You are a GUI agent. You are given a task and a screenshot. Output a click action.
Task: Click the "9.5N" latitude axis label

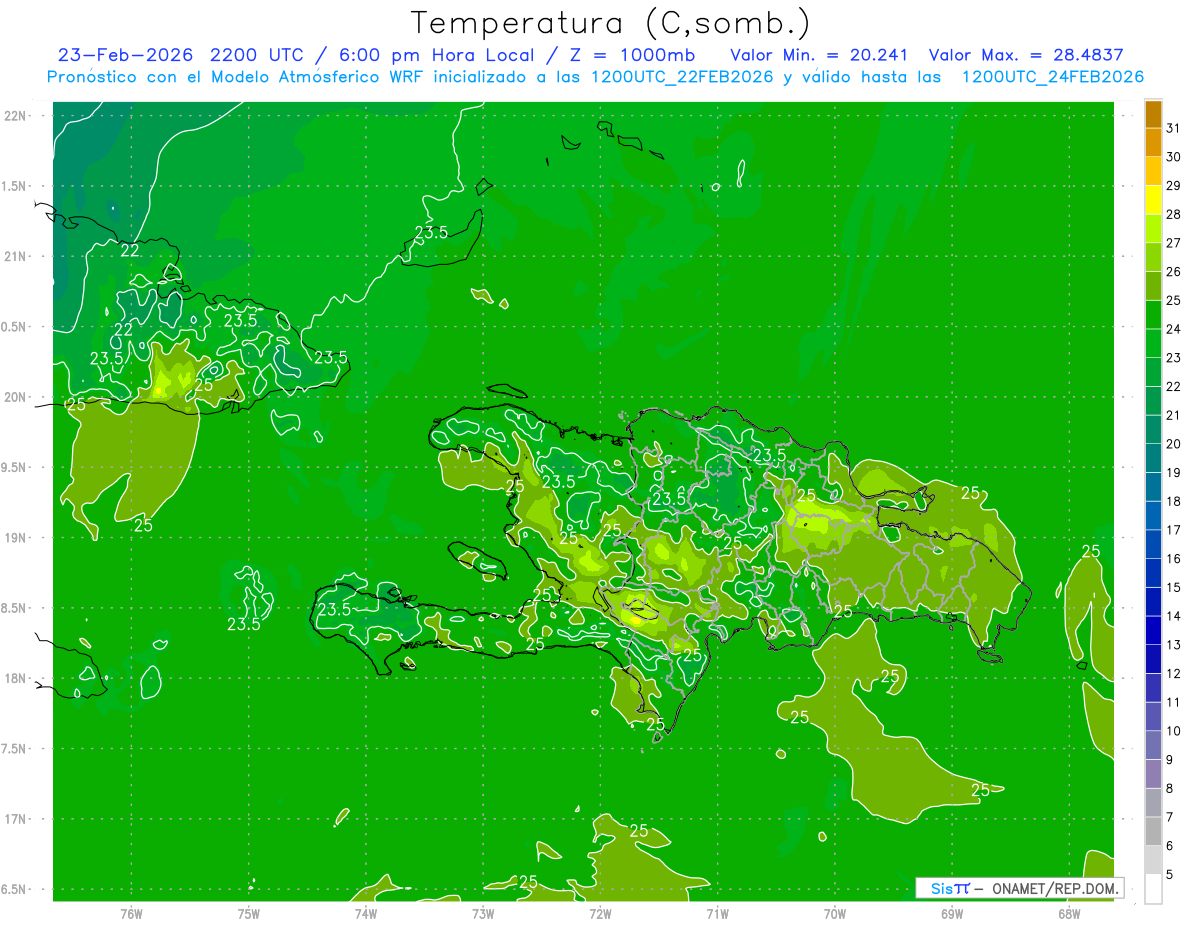pos(15,467)
